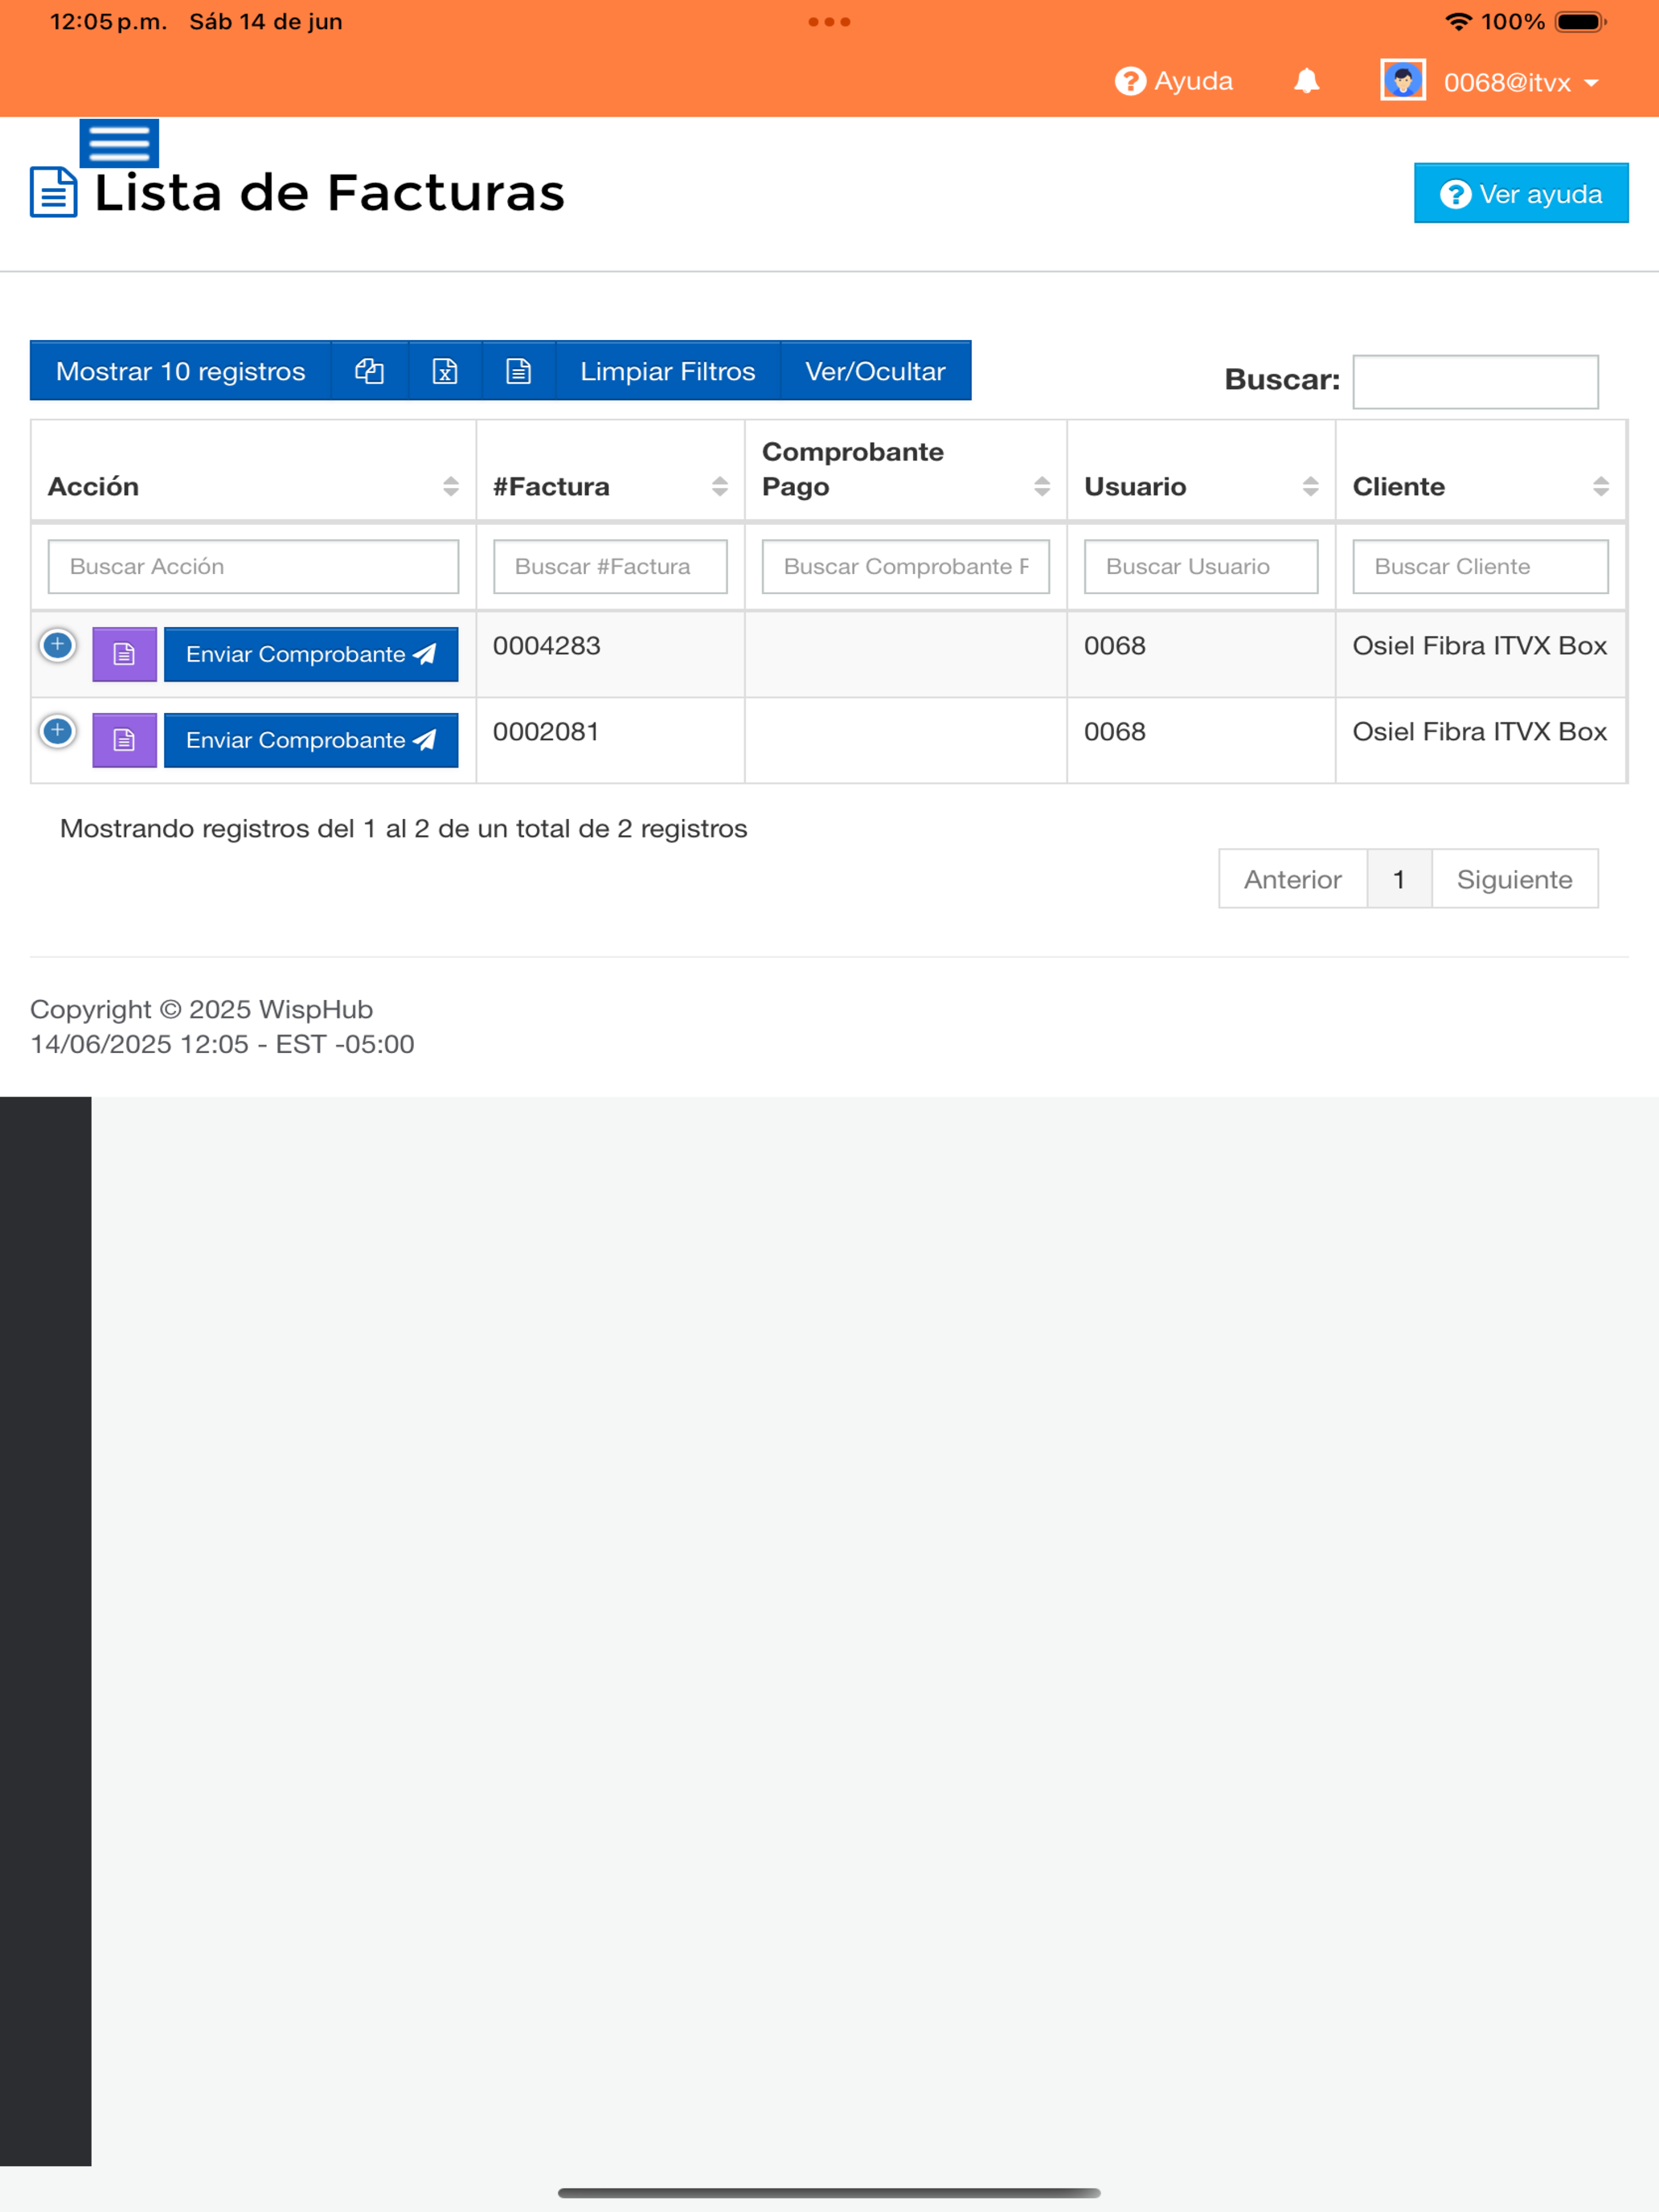The height and width of the screenshot is (2212, 1659).
Task: Open purple document icon for invoice 0002081
Action: click(x=124, y=740)
